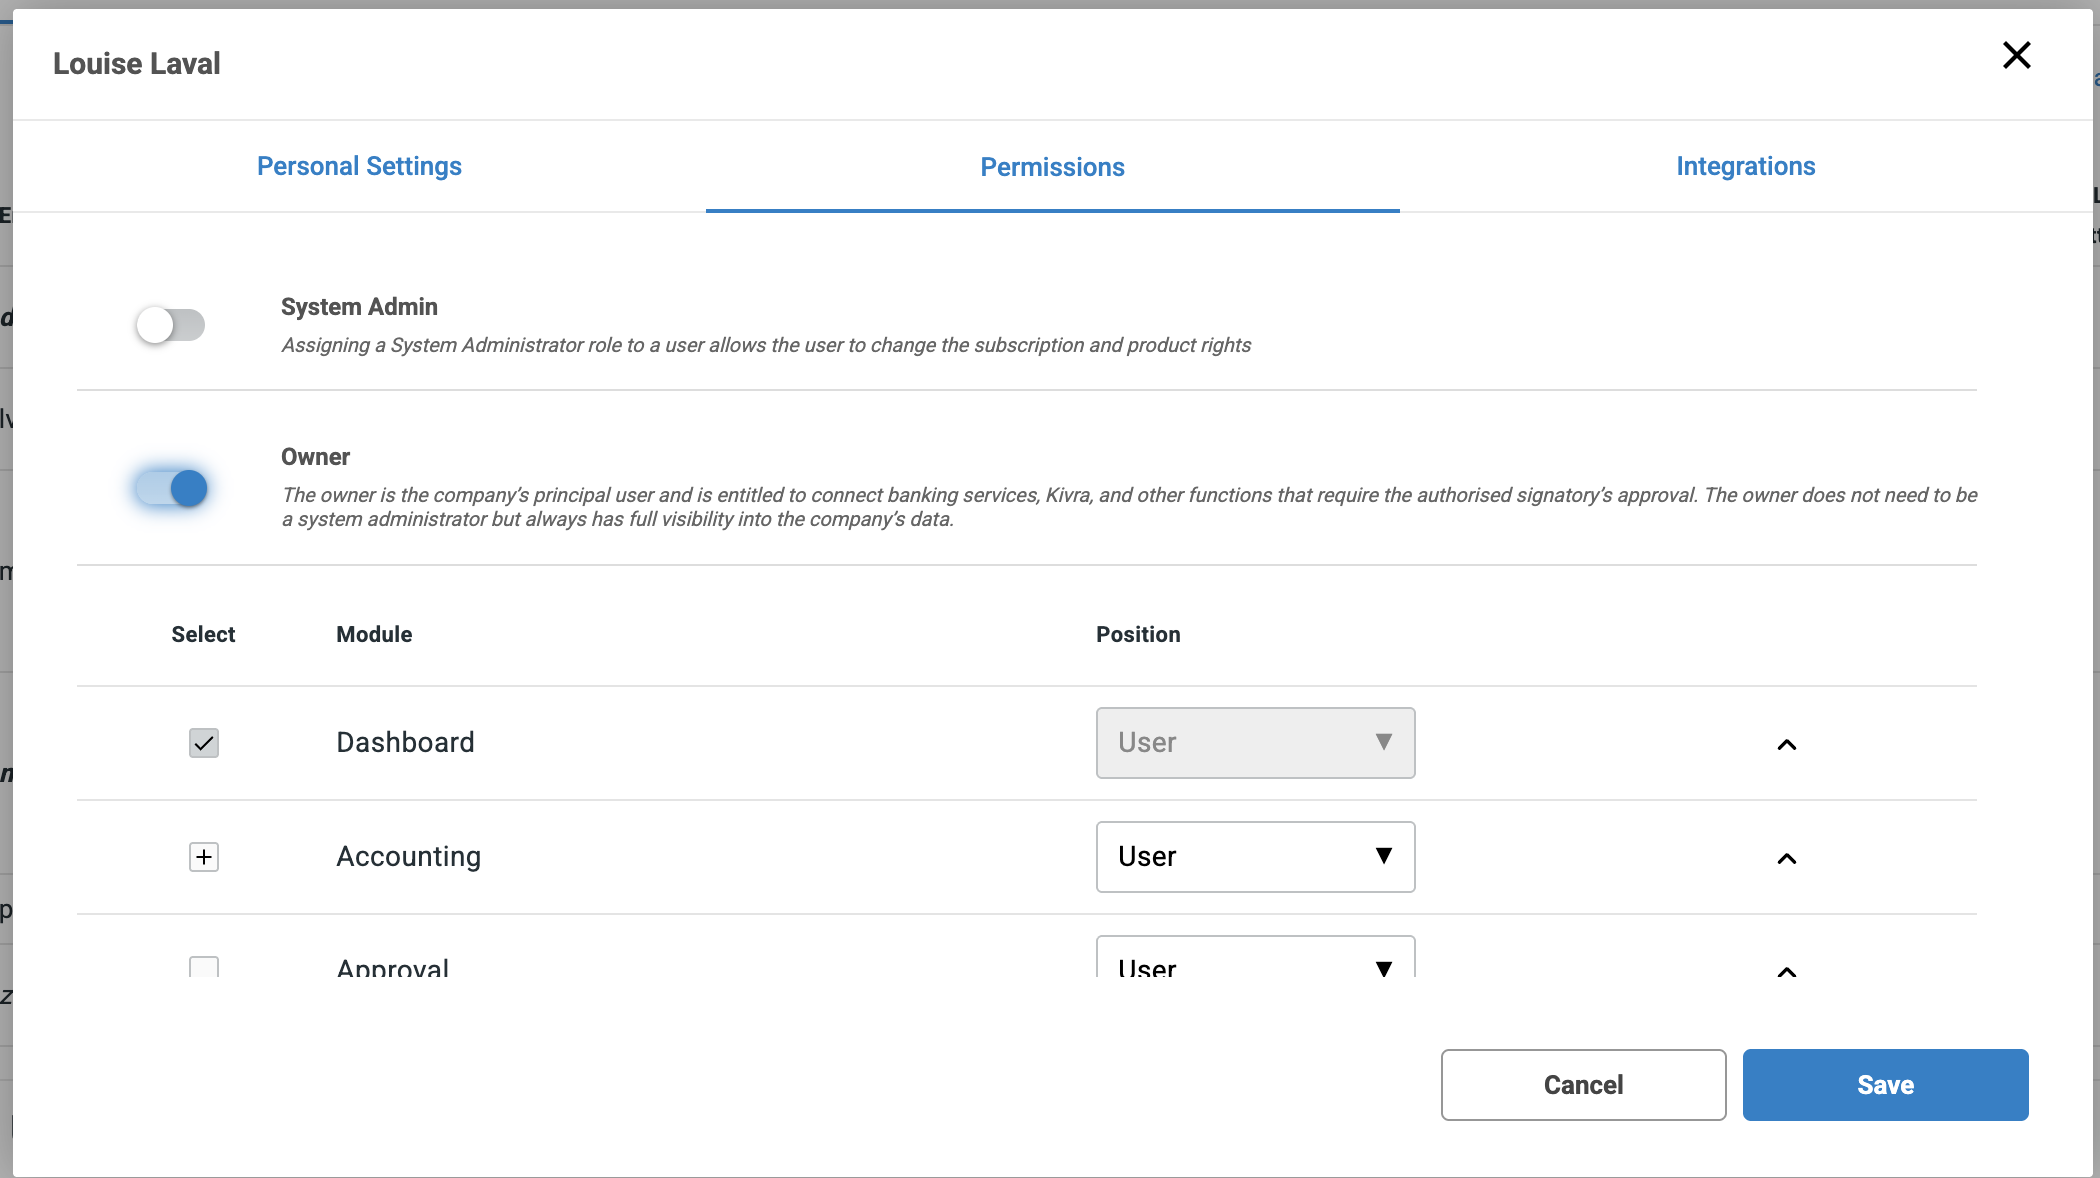2100x1178 pixels.
Task: Save the permission changes
Action: [1885, 1085]
